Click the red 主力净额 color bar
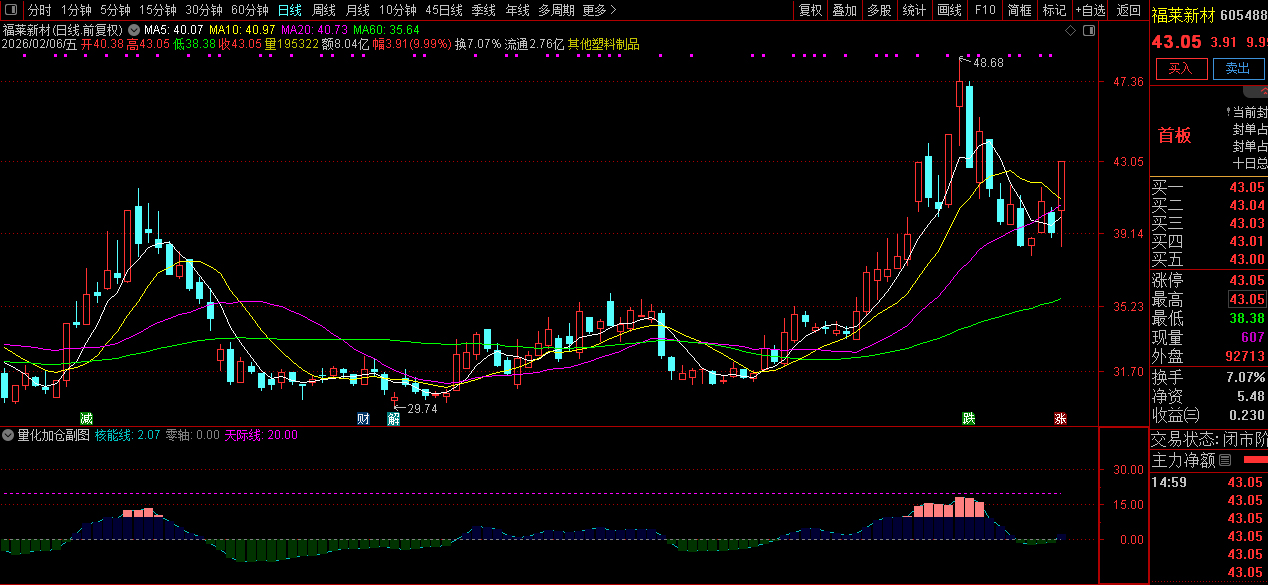Viewport: 1268px width, 585px height. coord(1254,460)
